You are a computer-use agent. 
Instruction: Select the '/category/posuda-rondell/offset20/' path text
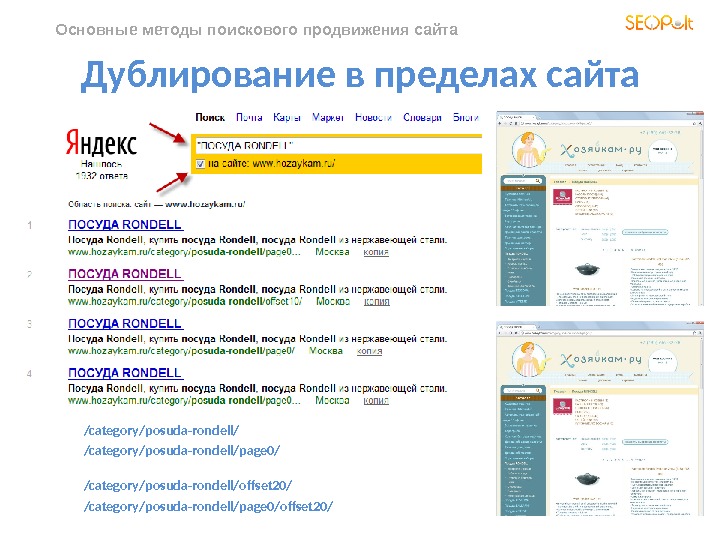tap(188, 485)
